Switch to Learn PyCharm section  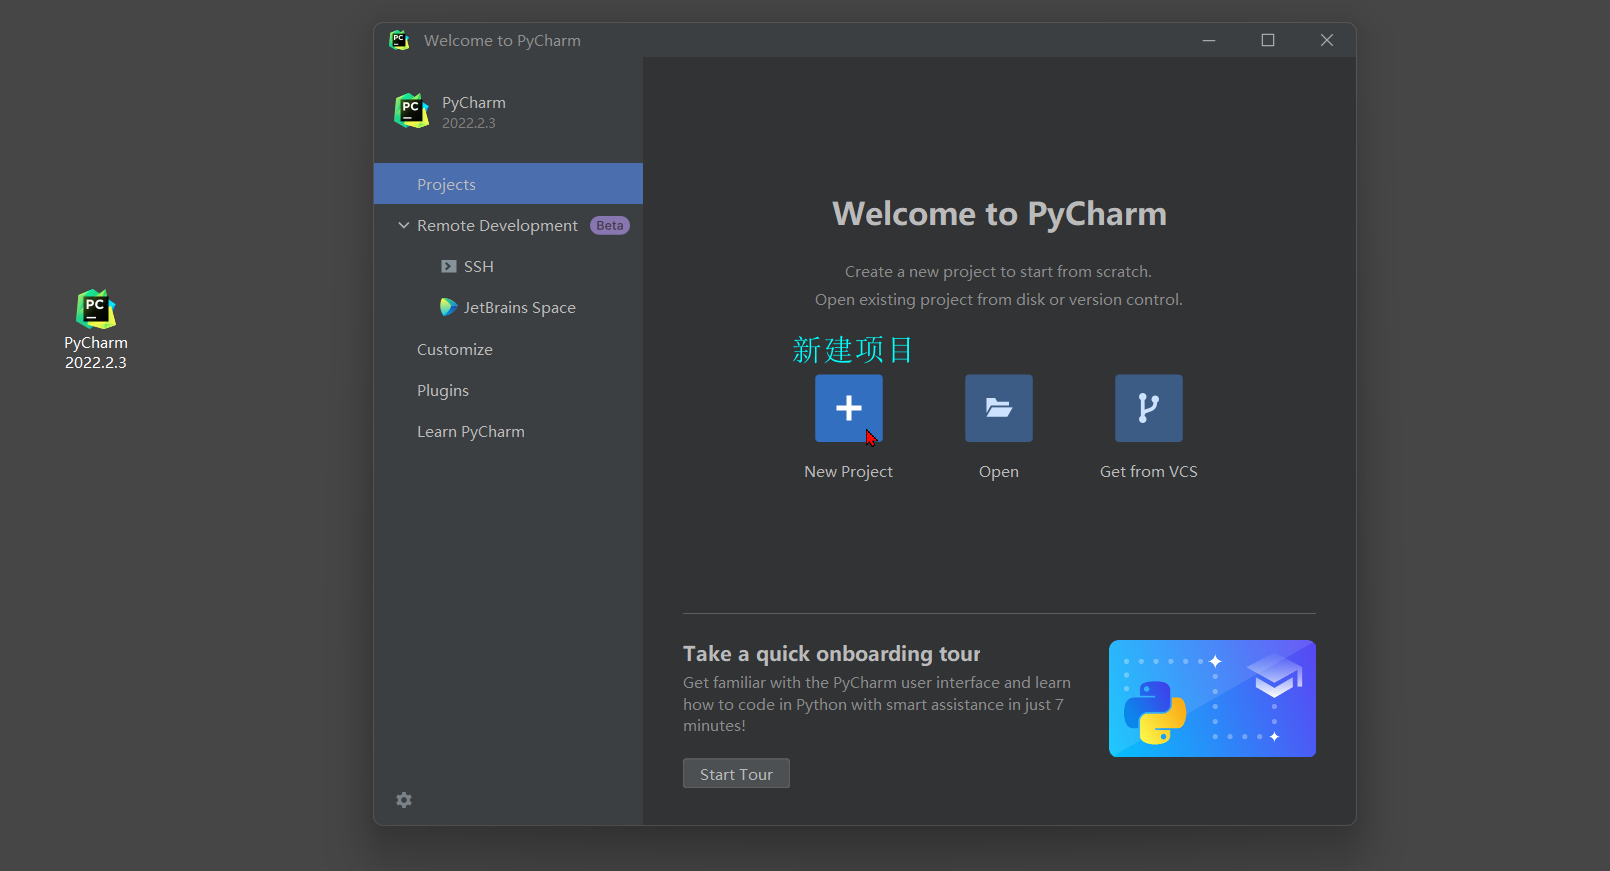coord(471,431)
